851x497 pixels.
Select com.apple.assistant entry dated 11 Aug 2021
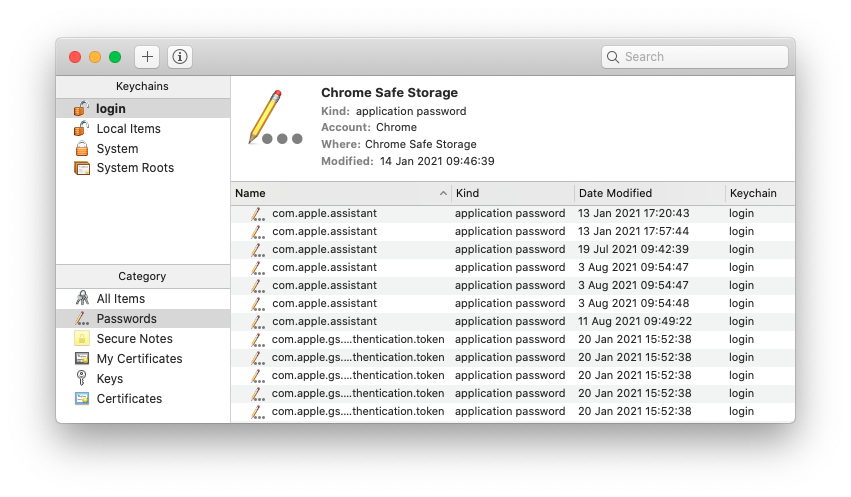324,321
